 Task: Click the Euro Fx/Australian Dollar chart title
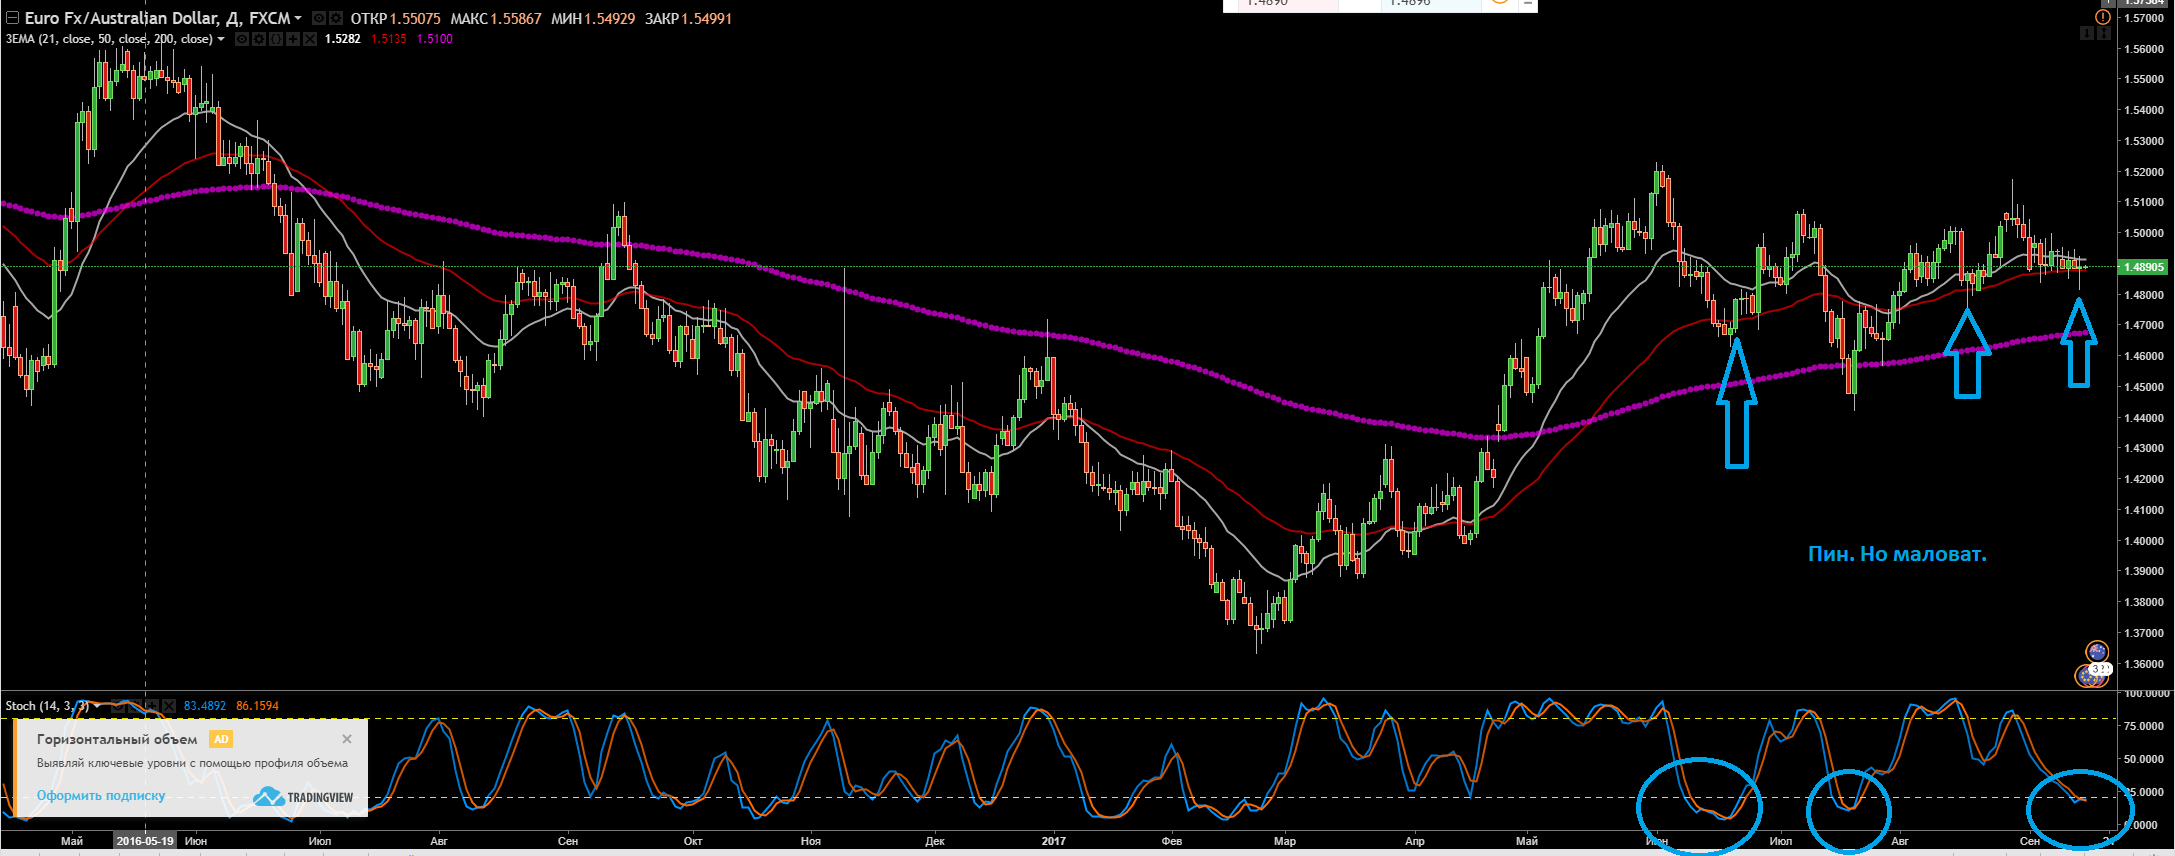pos(157,18)
